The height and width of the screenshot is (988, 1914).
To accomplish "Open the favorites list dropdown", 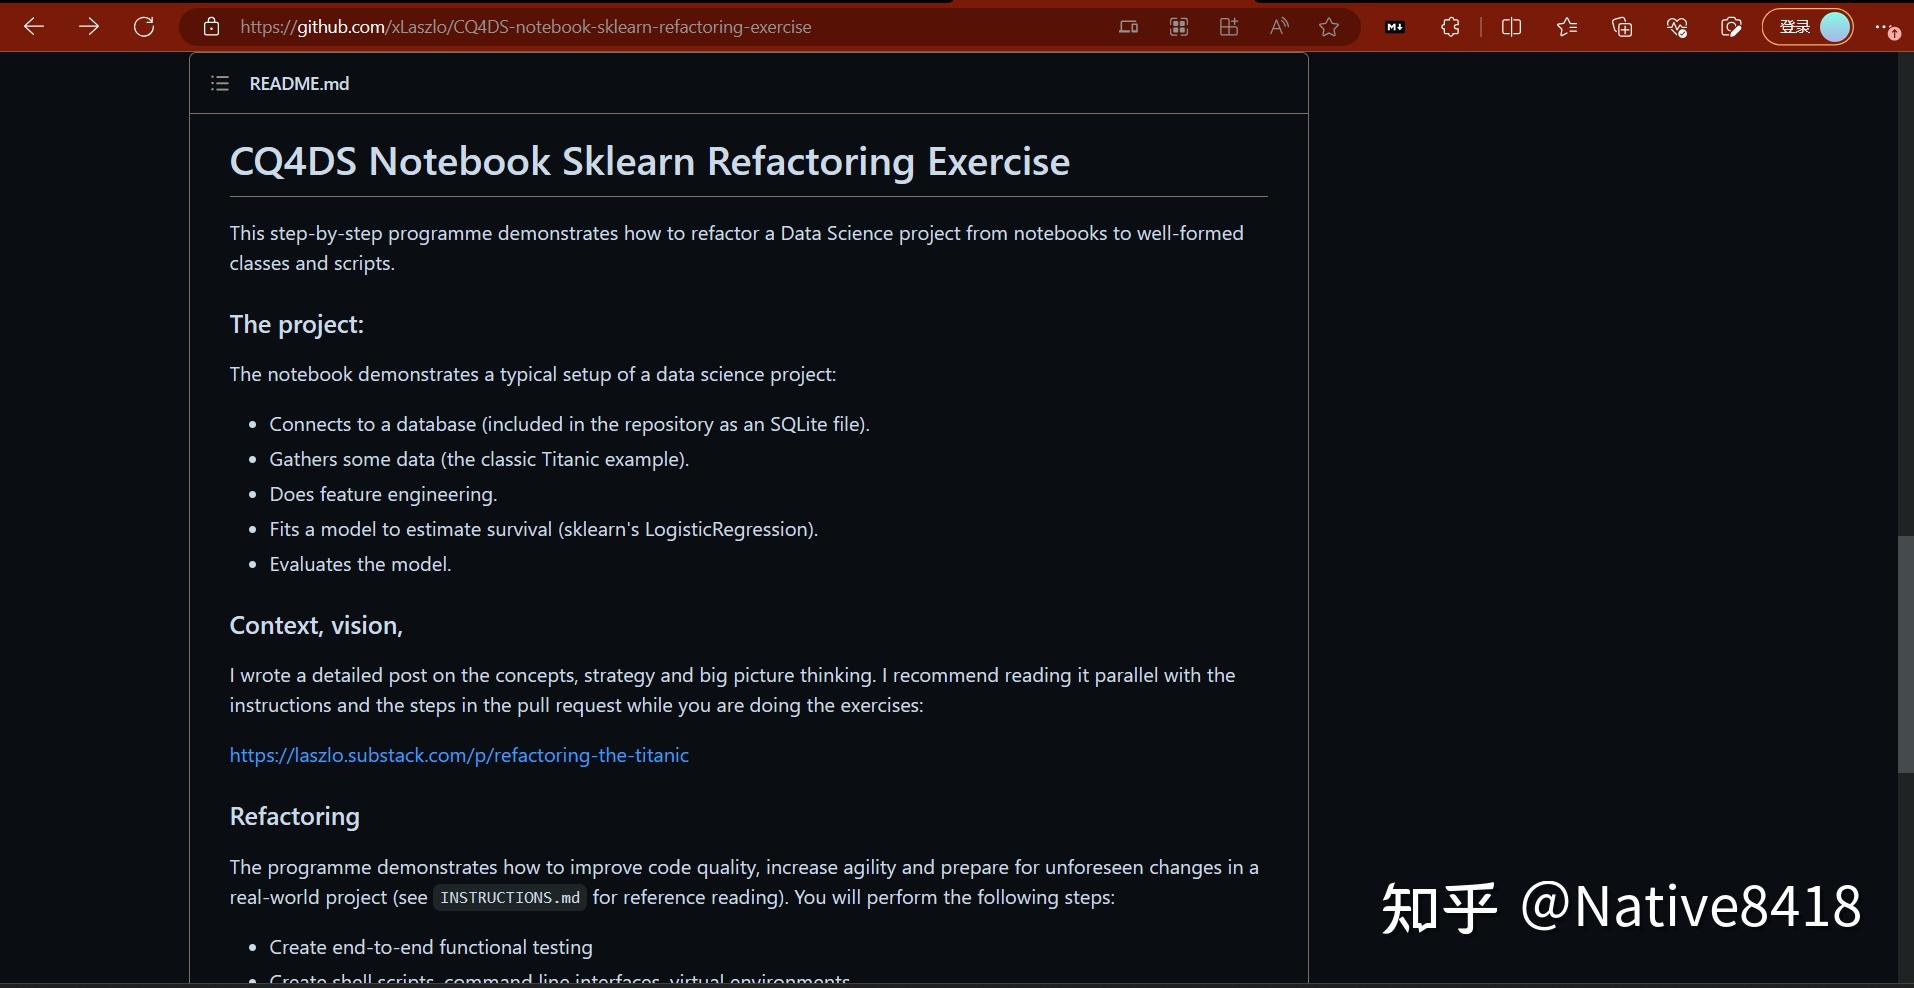I will [x=1566, y=27].
